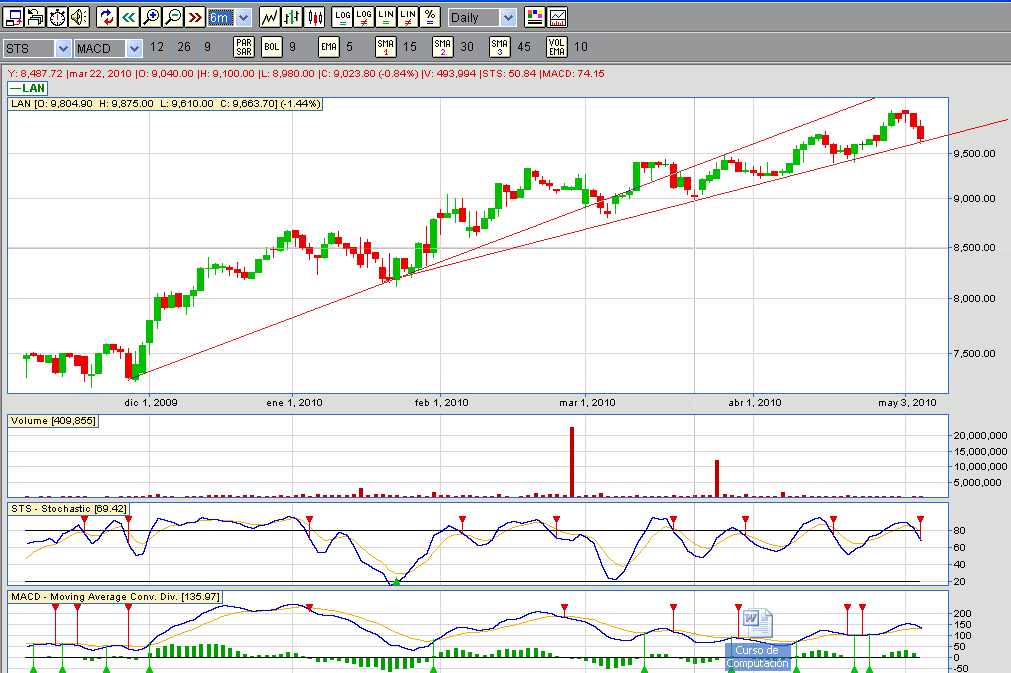The width and height of the screenshot is (1011, 673).
Task: Switch to line chart style
Action: coord(269,17)
